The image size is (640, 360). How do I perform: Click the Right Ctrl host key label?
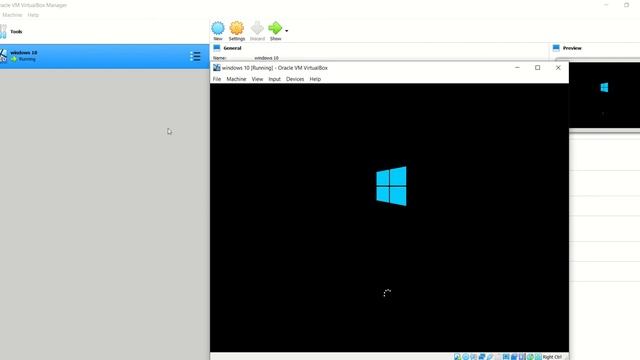point(552,357)
